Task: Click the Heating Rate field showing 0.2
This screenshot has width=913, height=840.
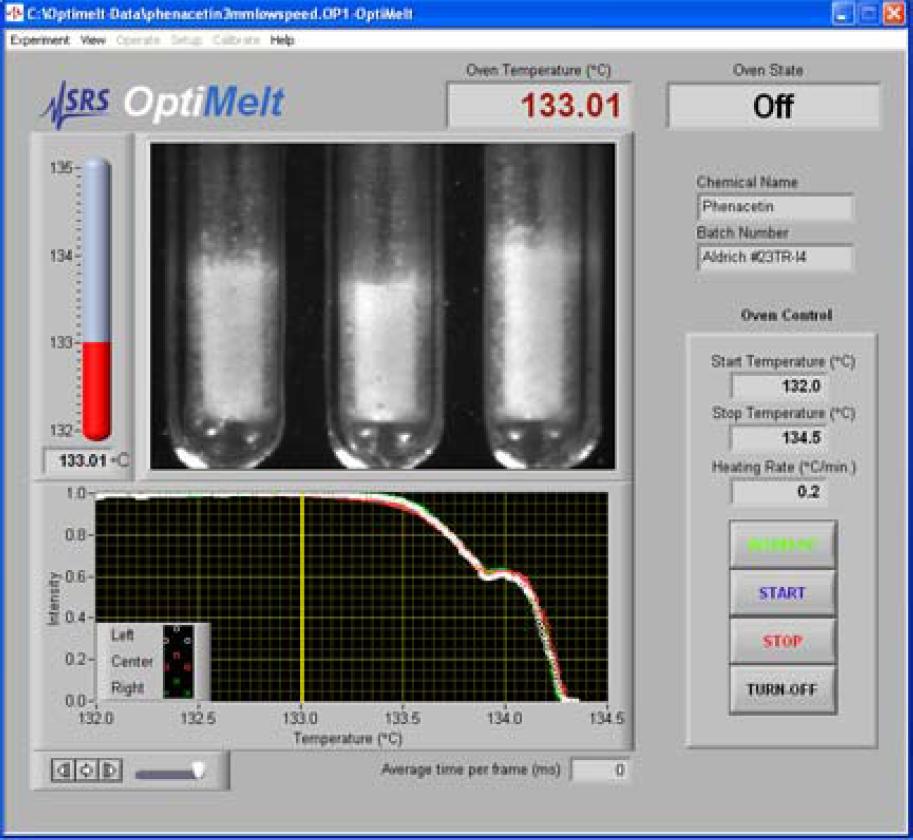Action: pos(778,492)
